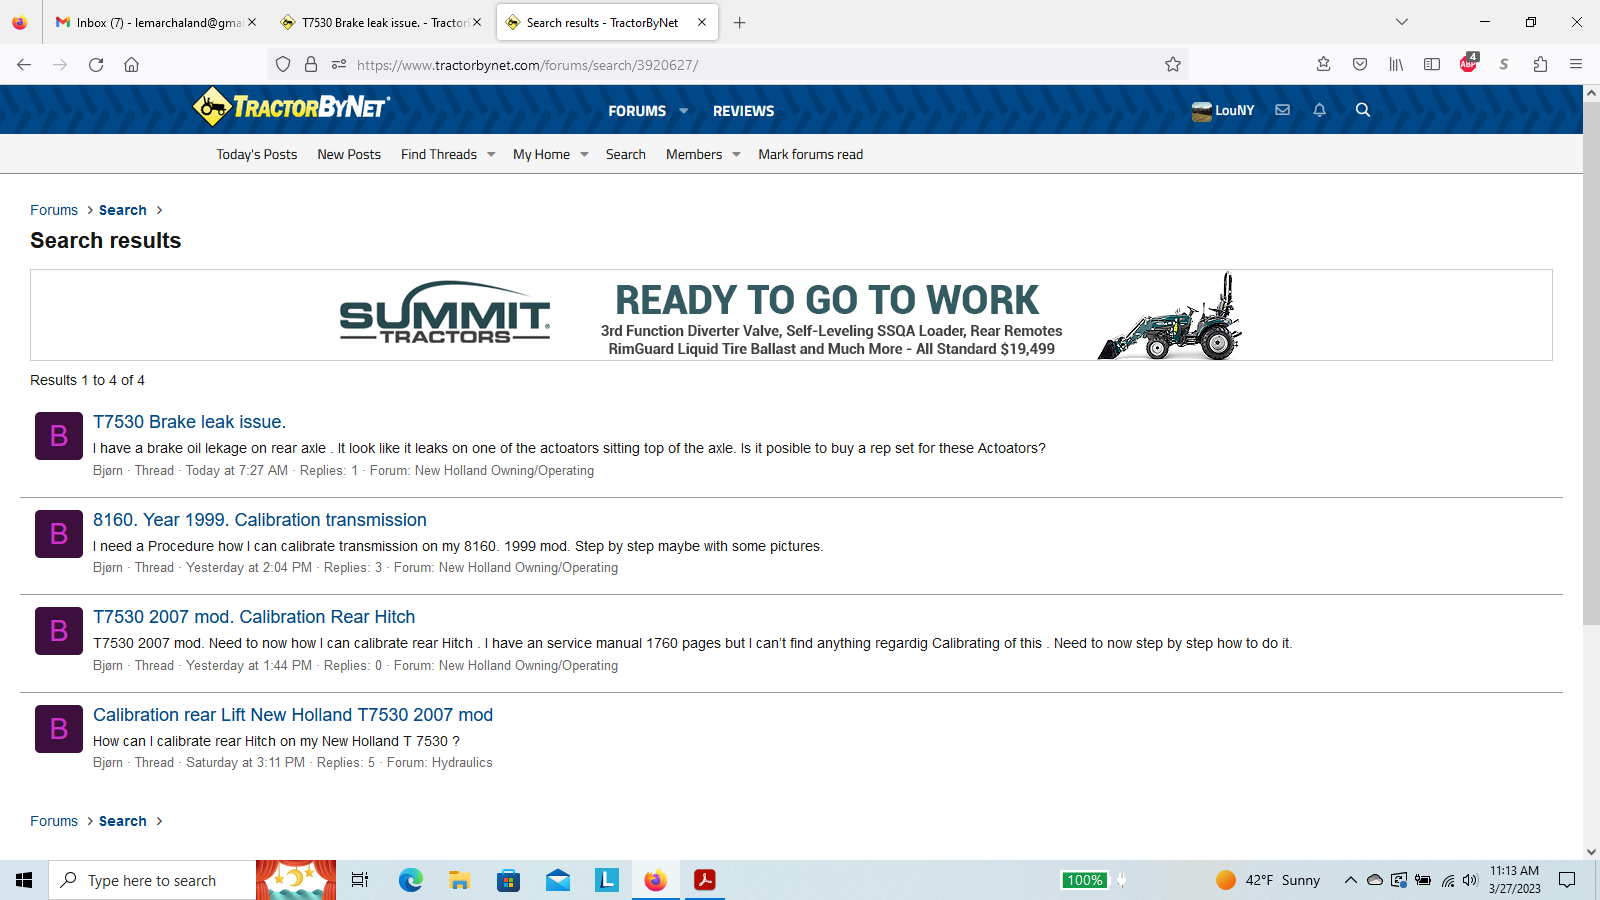Expand the Members dropdown arrow
This screenshot has height=900, width=1600.
click(736, 155)
